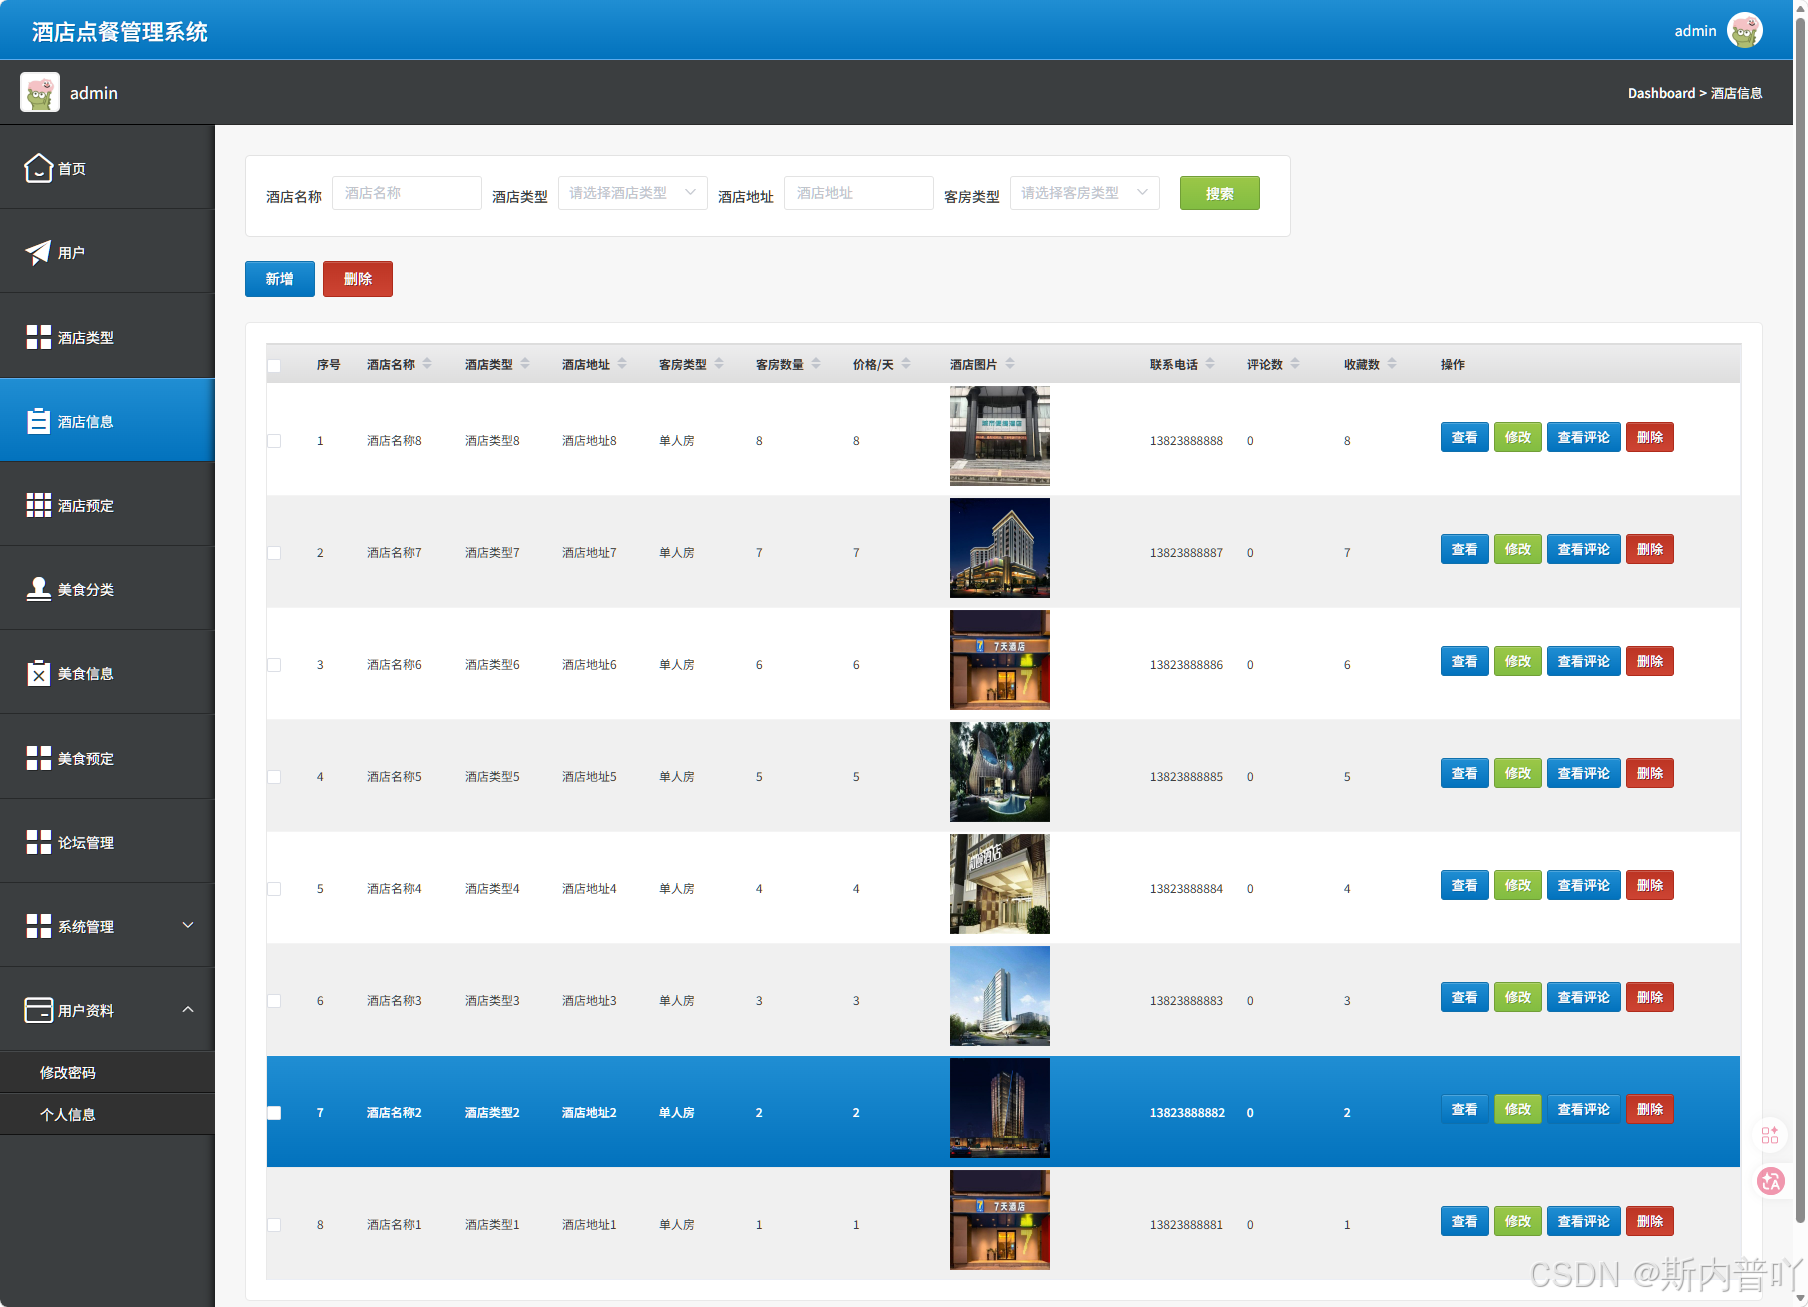Click the card icon beside 用户资料

point(38,1010)
